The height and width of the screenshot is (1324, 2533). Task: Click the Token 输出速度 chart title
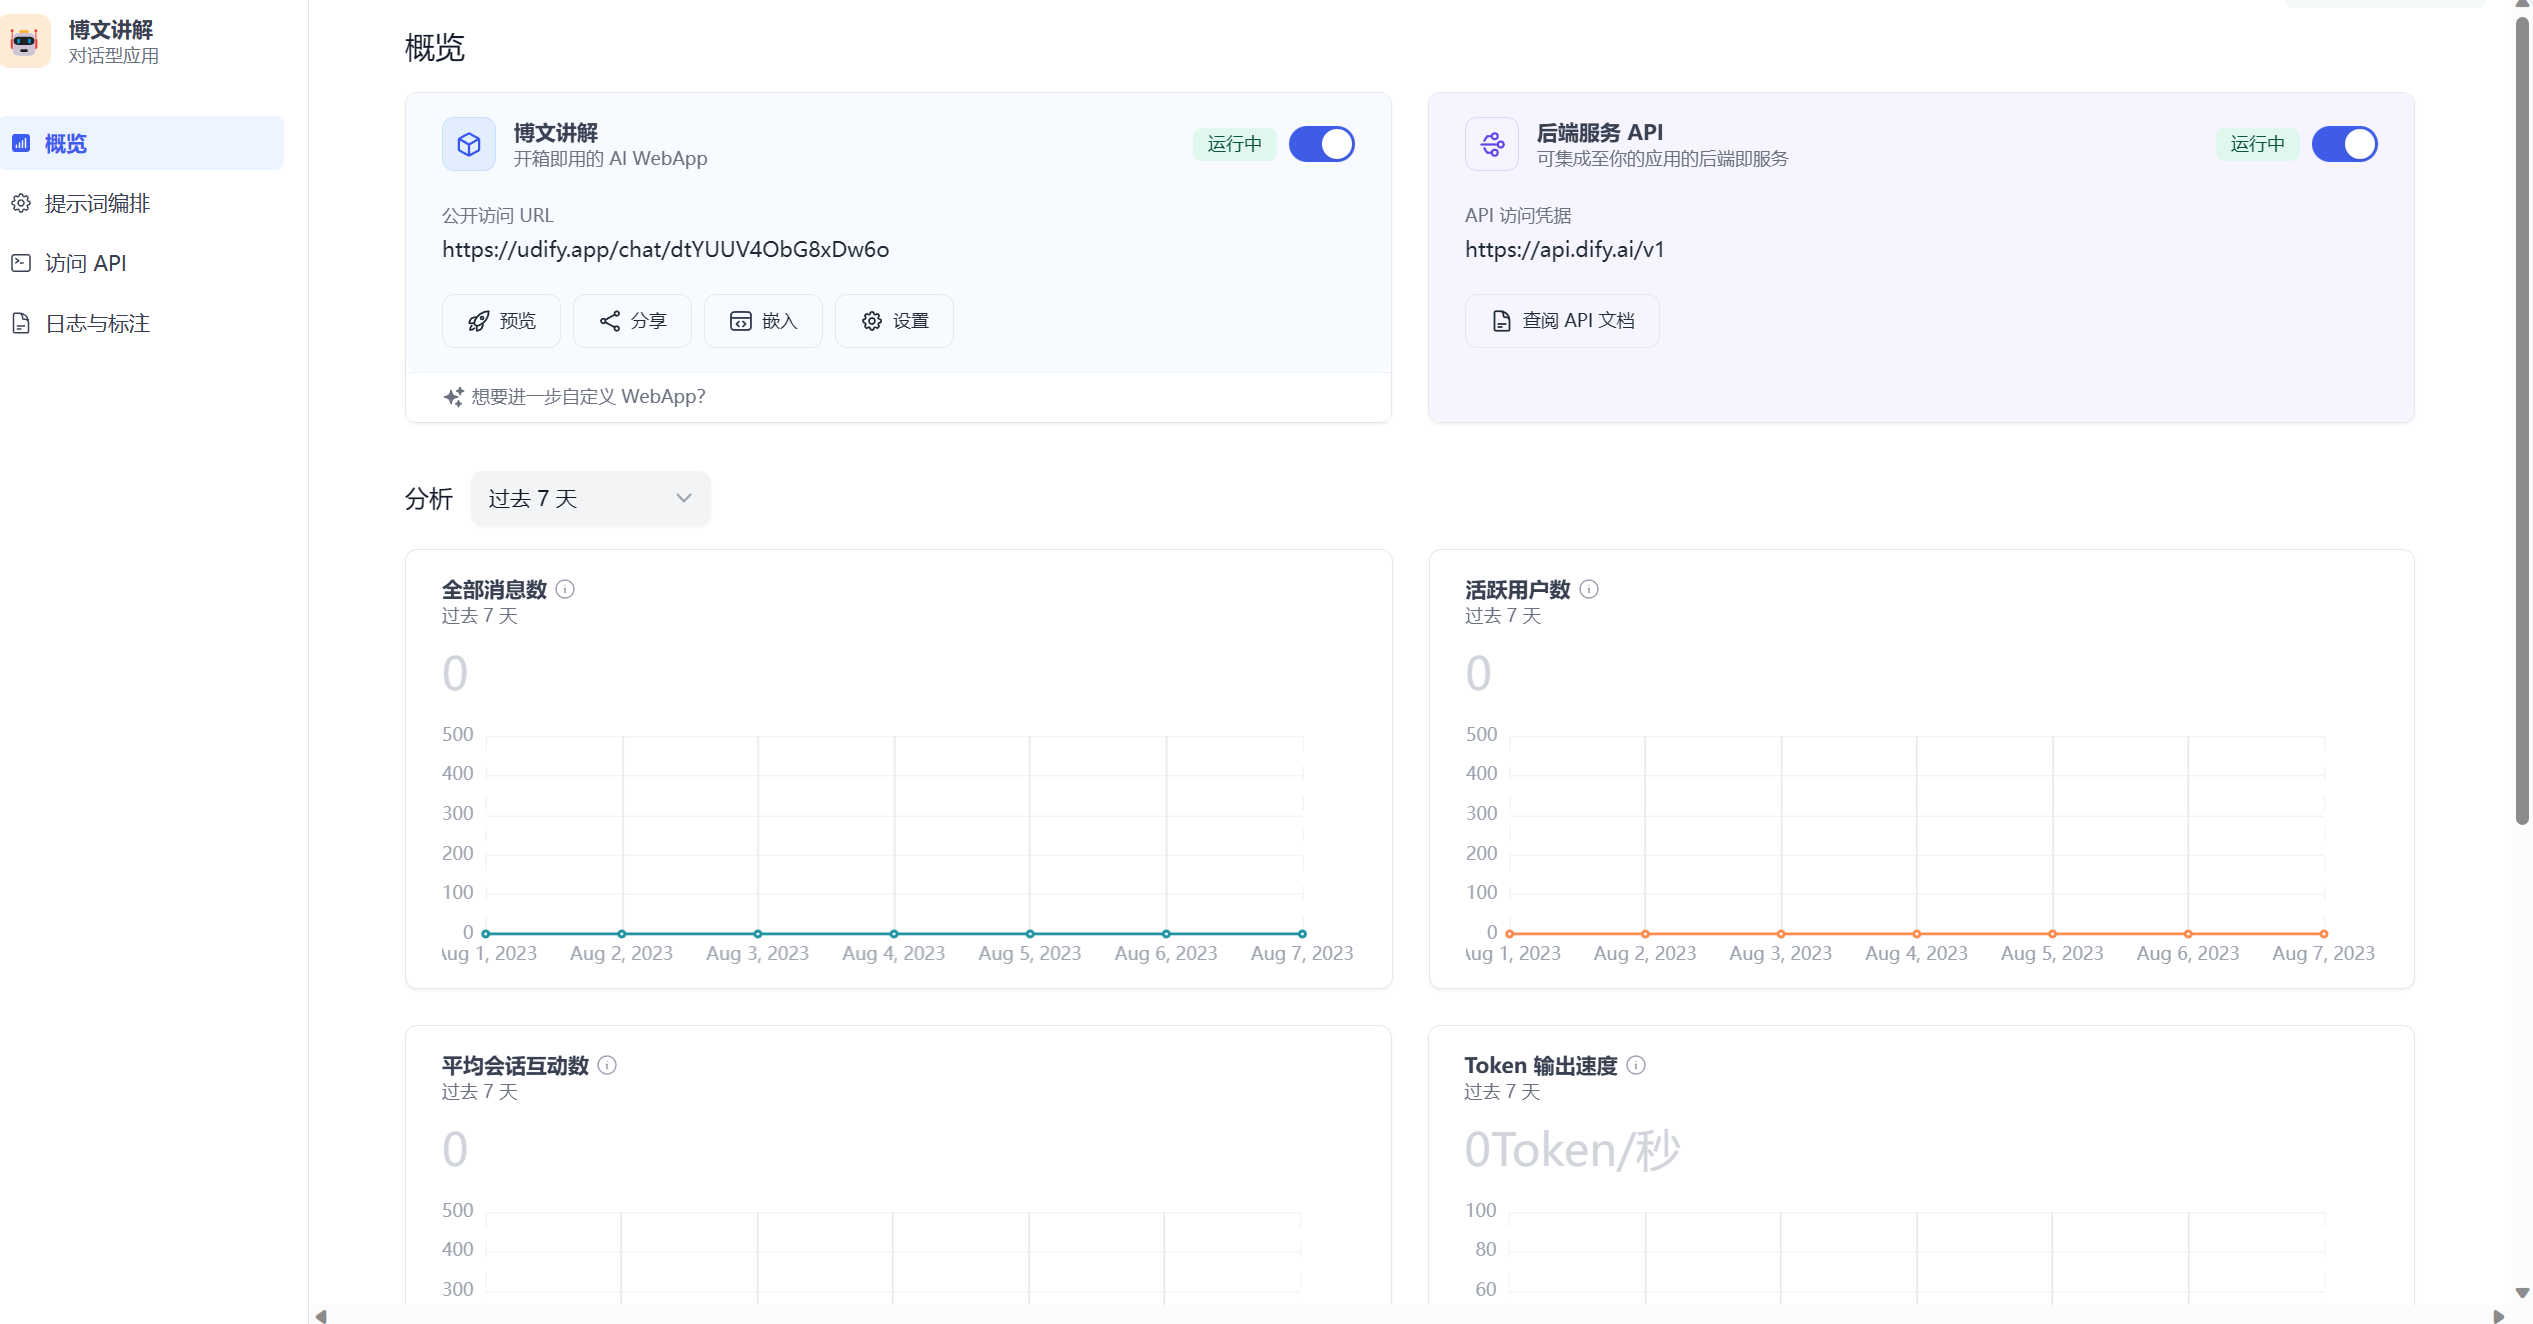1541,1065
